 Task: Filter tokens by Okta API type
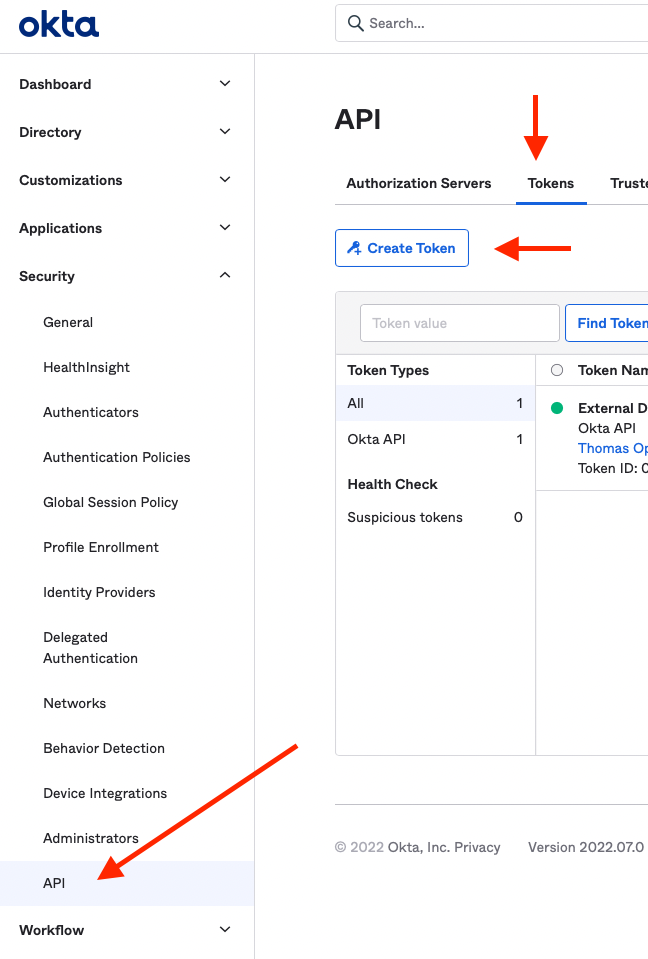pyautogui.click(x=376, y=439)
